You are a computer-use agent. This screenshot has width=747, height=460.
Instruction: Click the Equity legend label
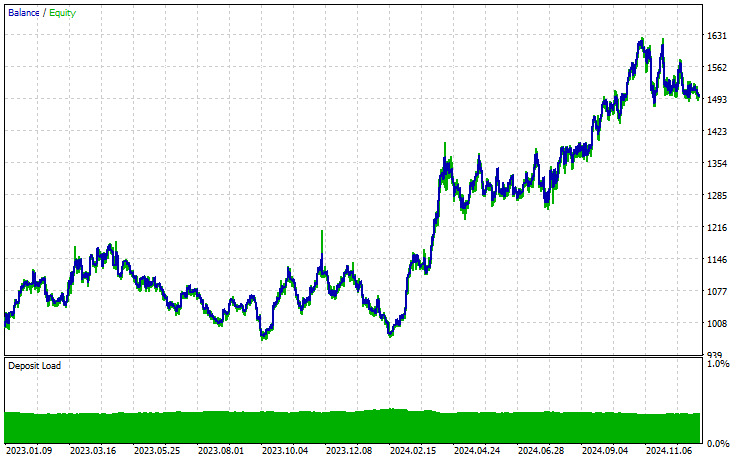pos(62,13)
